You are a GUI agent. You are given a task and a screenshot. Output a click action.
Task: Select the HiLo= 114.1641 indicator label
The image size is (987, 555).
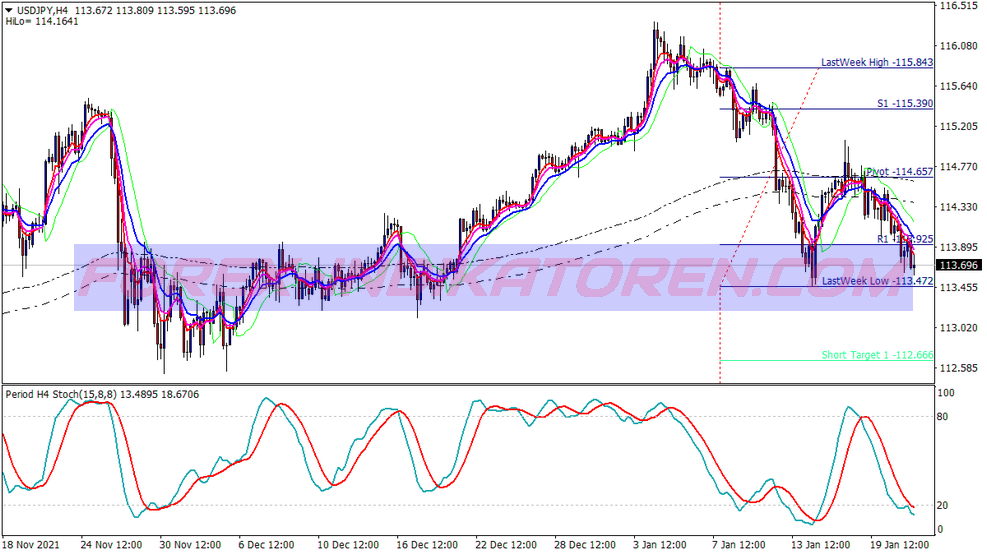[x=42, y=21]
